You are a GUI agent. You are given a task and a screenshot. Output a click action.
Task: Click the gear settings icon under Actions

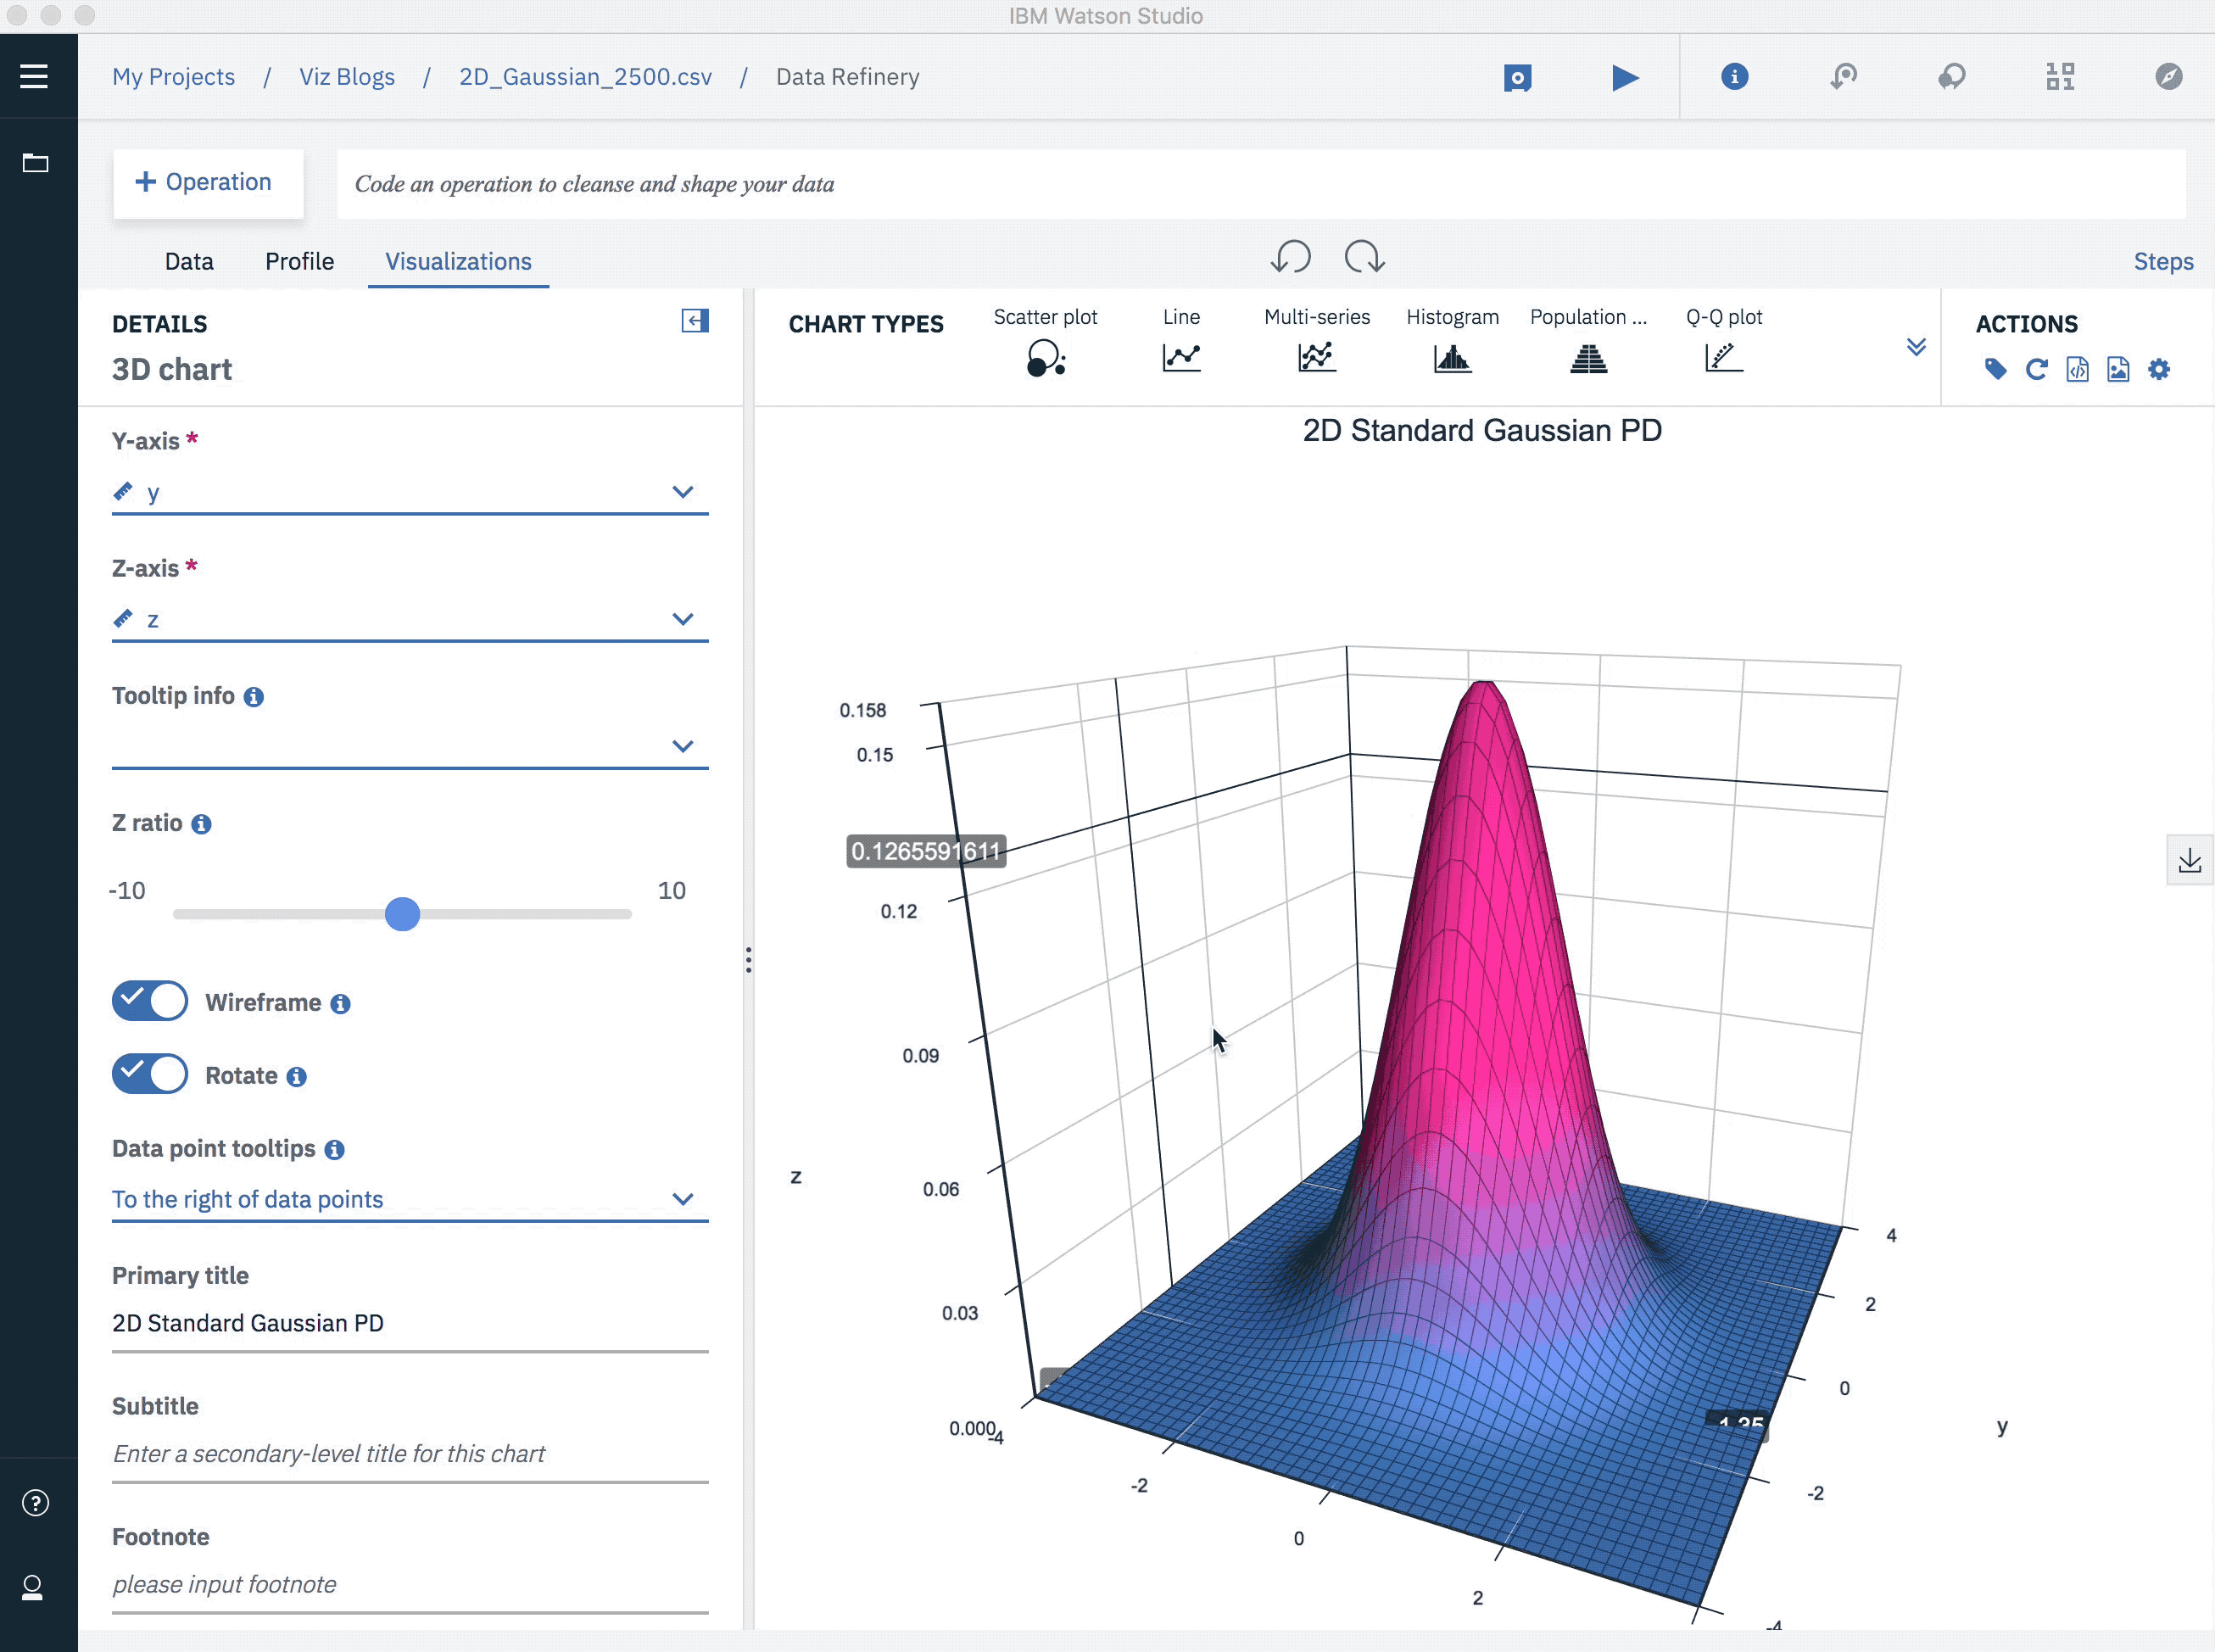2159,370
